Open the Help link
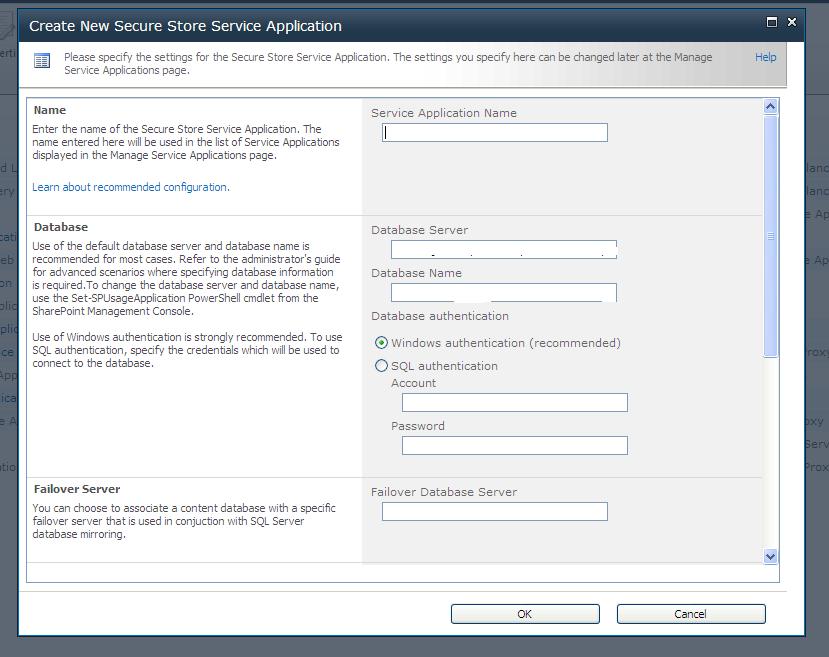This screenshot has height=657, width=829. pyautogui.click(x=765, y=57)
